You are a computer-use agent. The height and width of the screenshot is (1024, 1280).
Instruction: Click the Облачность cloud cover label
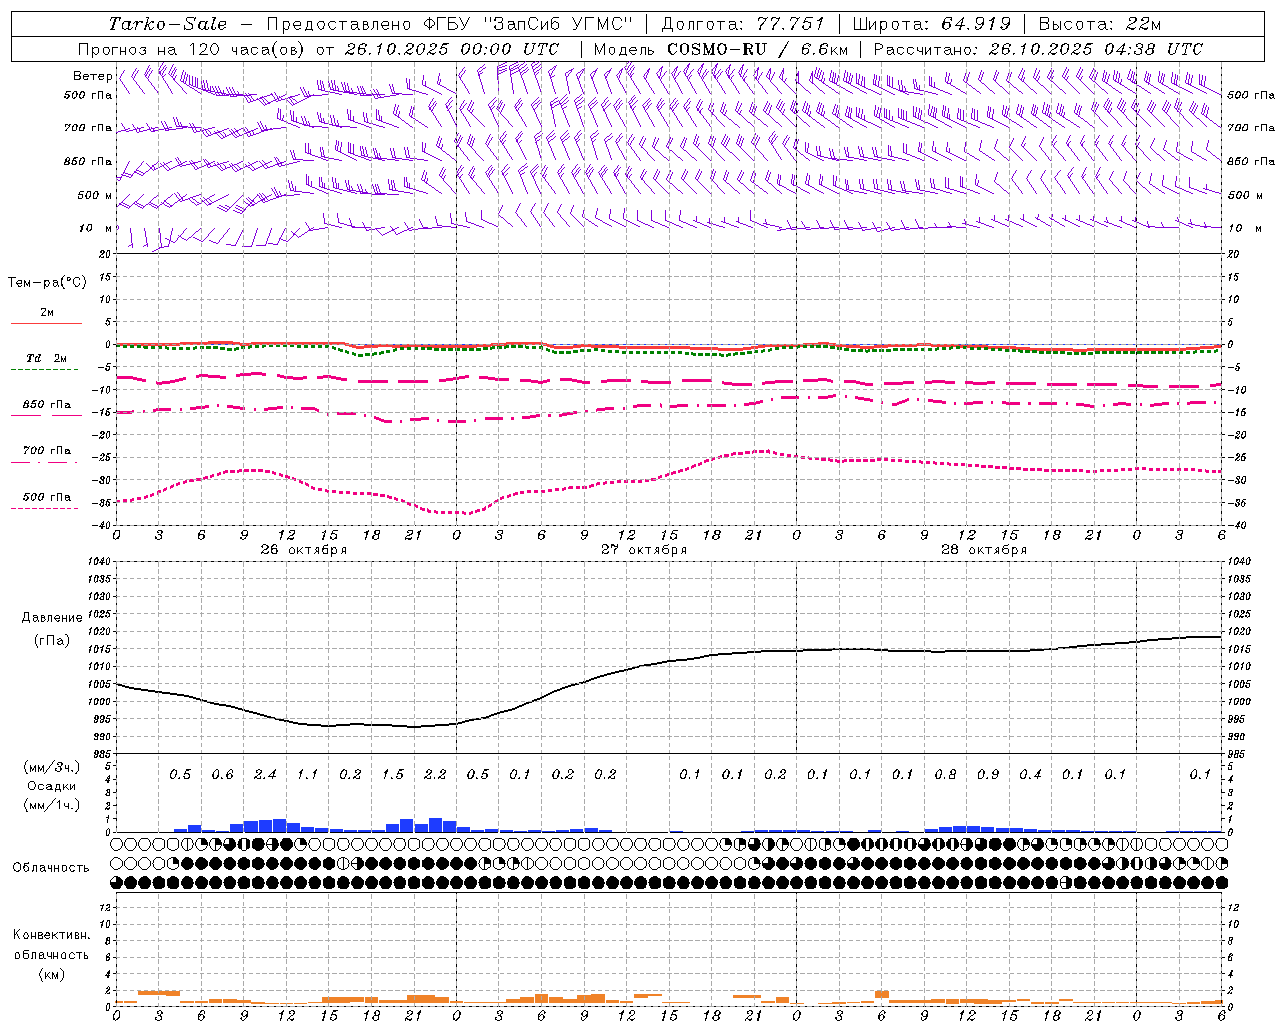tap(51, 868)
